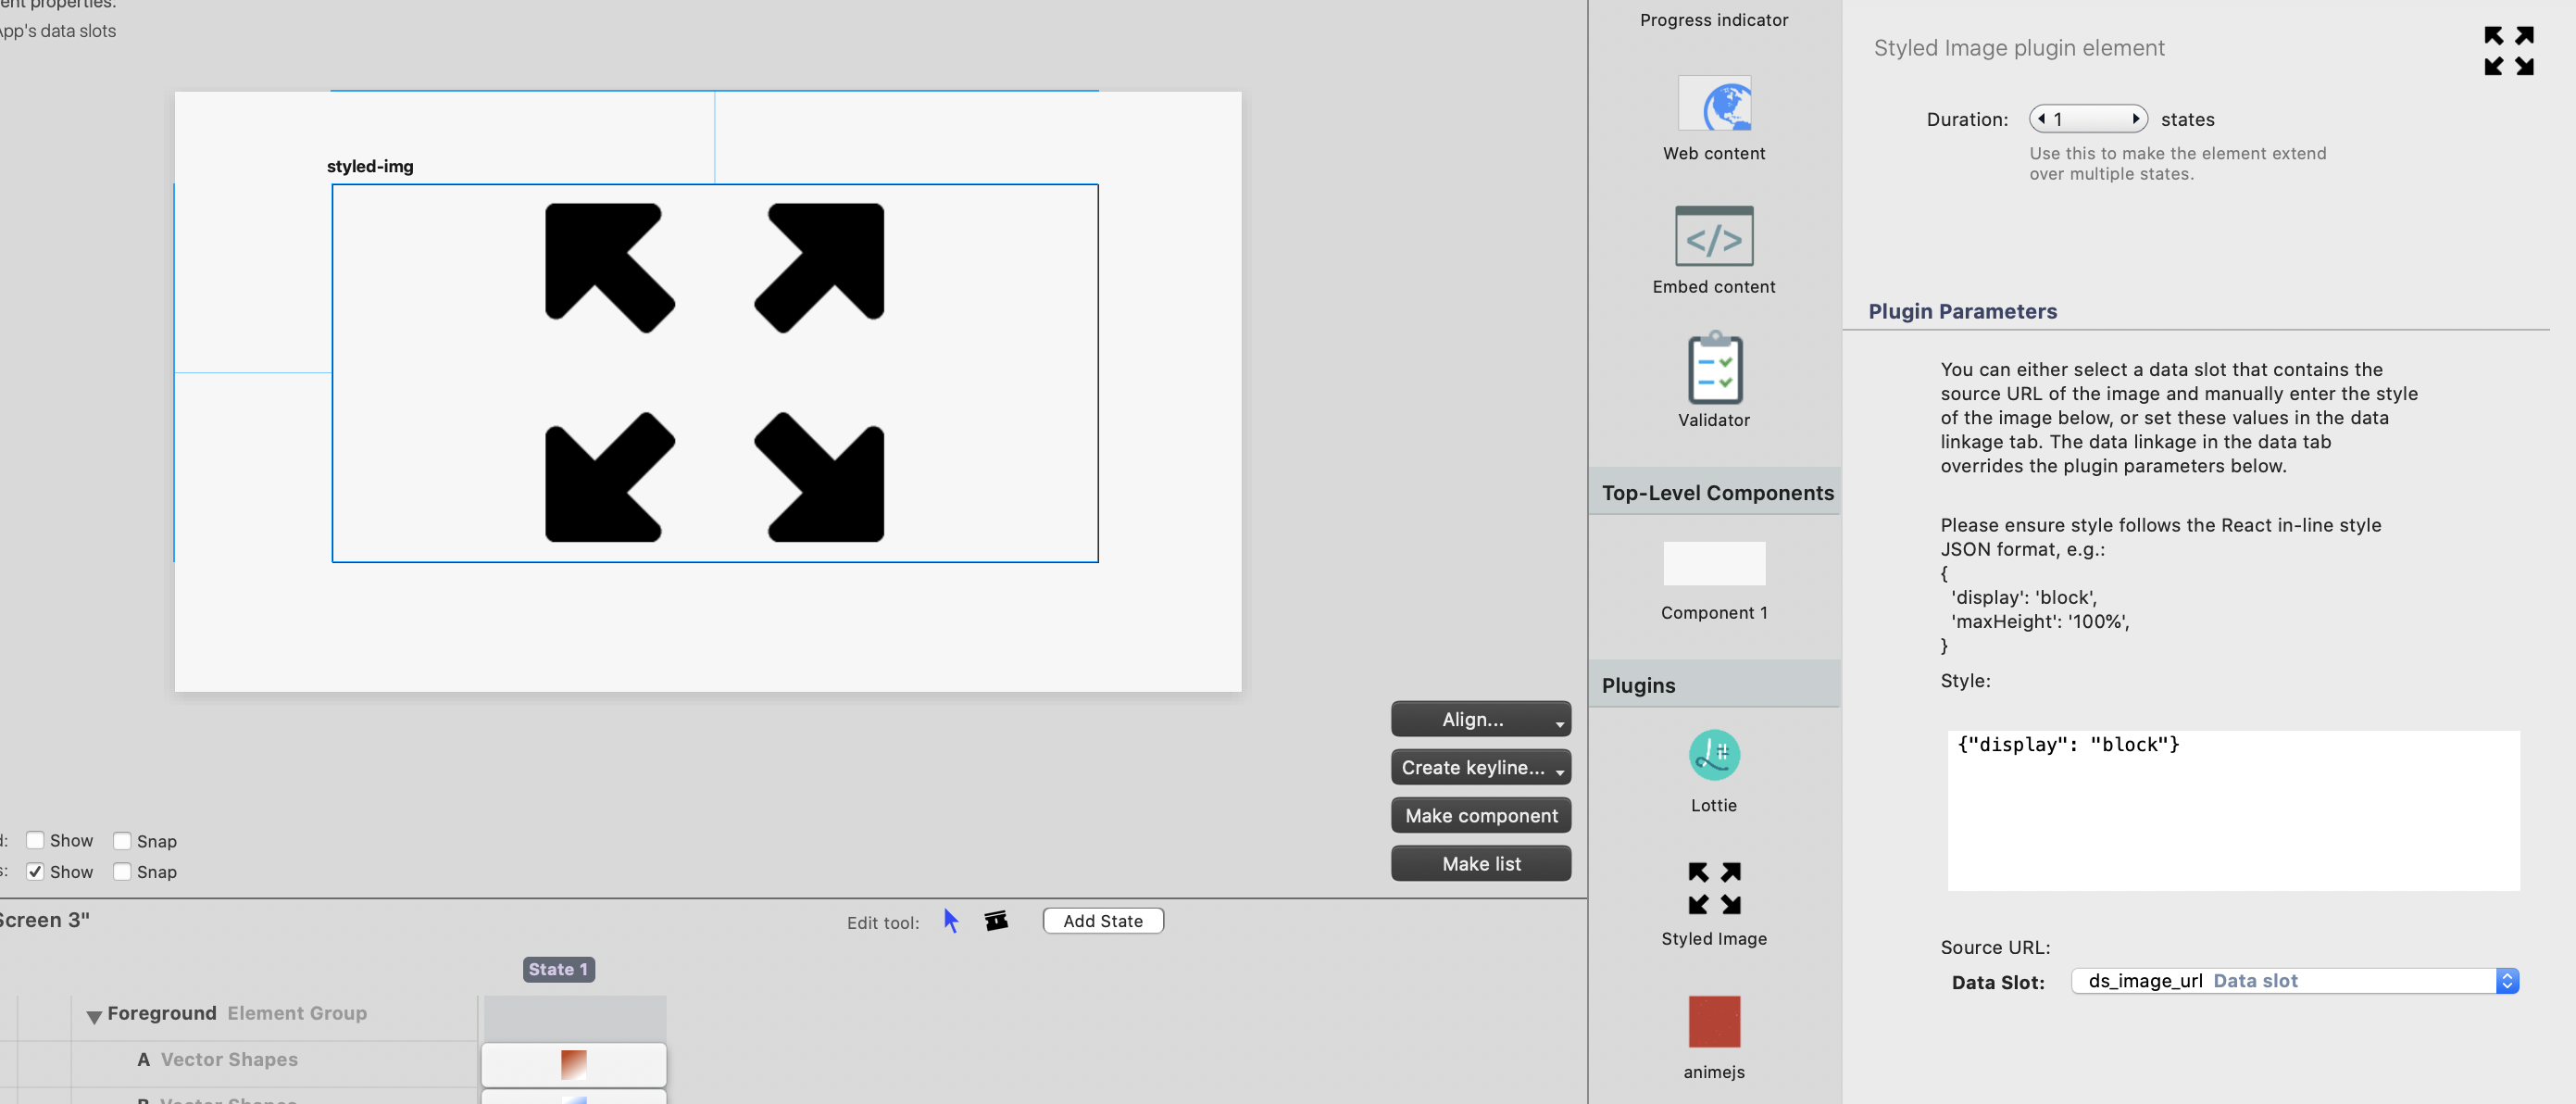Select the Web content globe icon

pyautogui.click(x=1713, y=104)
